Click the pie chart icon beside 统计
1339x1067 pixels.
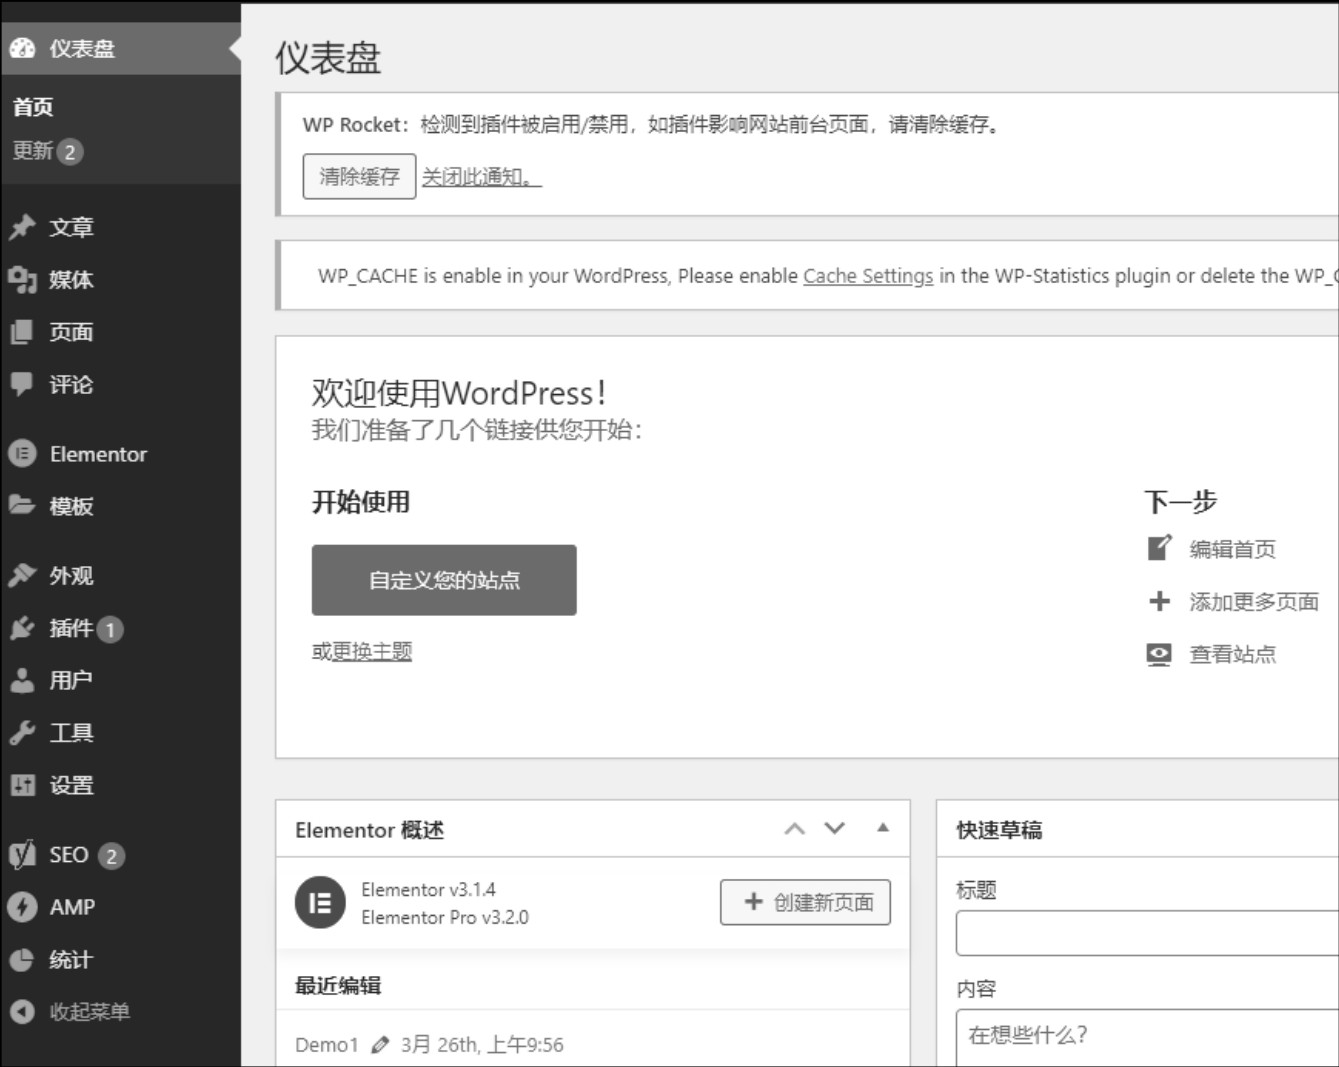click(22, 960)
